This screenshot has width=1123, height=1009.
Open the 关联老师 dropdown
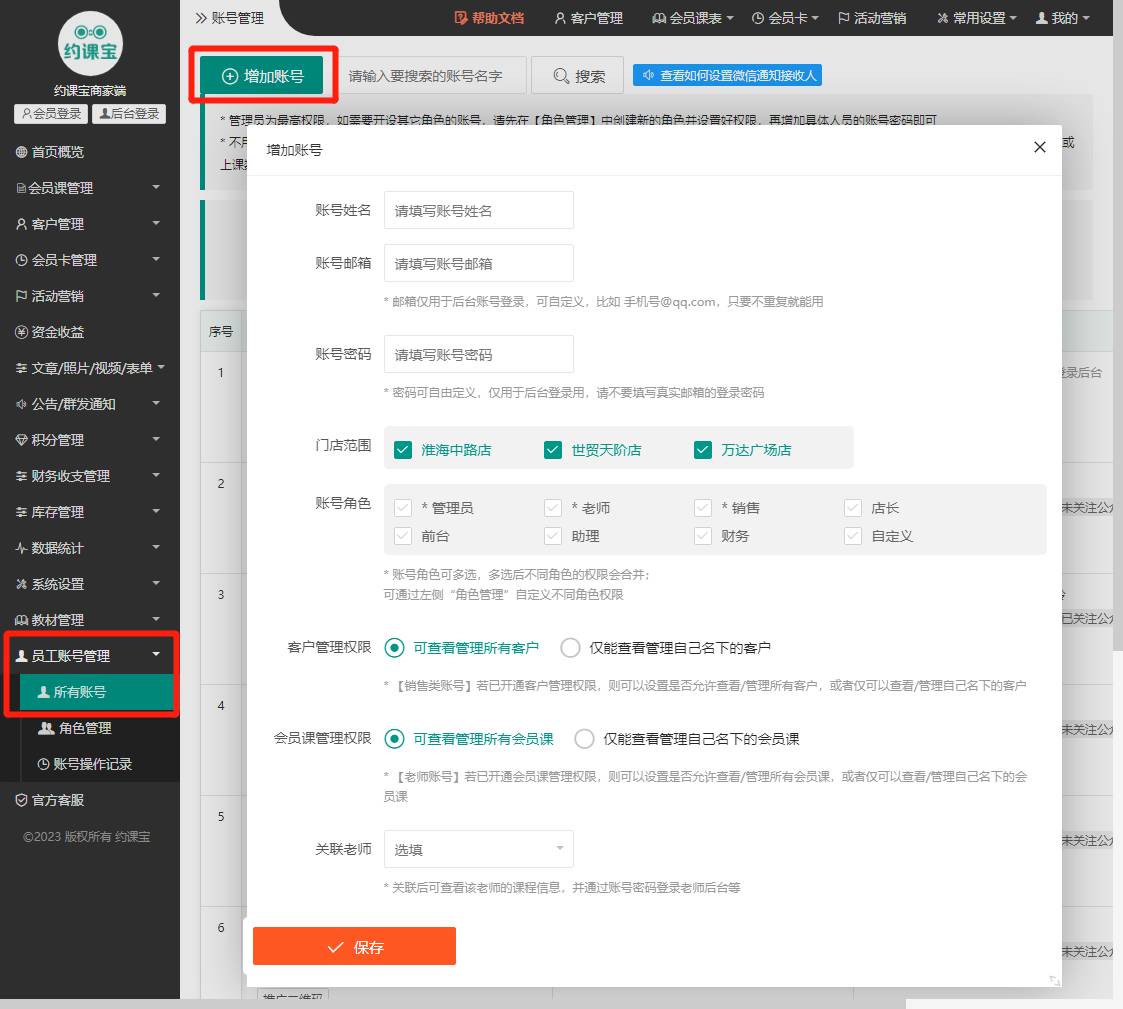pos(478,849)
